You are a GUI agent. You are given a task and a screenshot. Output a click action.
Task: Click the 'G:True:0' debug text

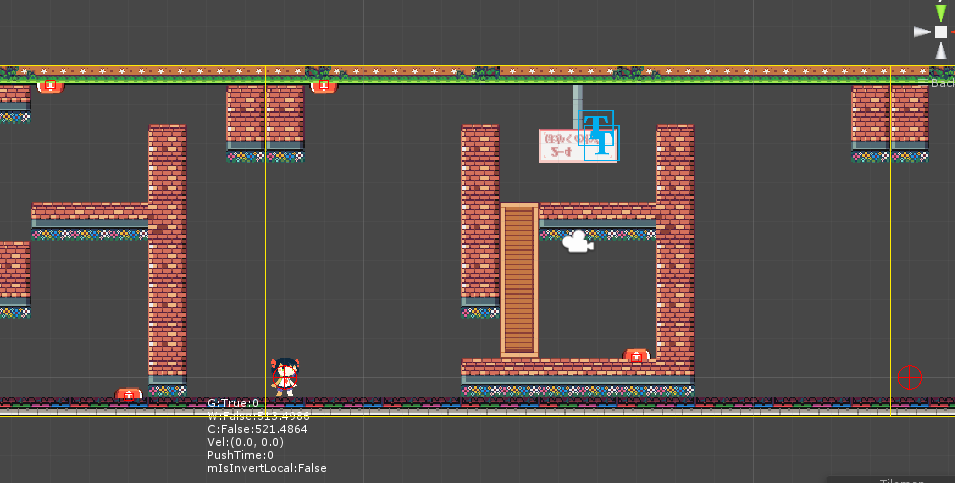coord(233,403)
